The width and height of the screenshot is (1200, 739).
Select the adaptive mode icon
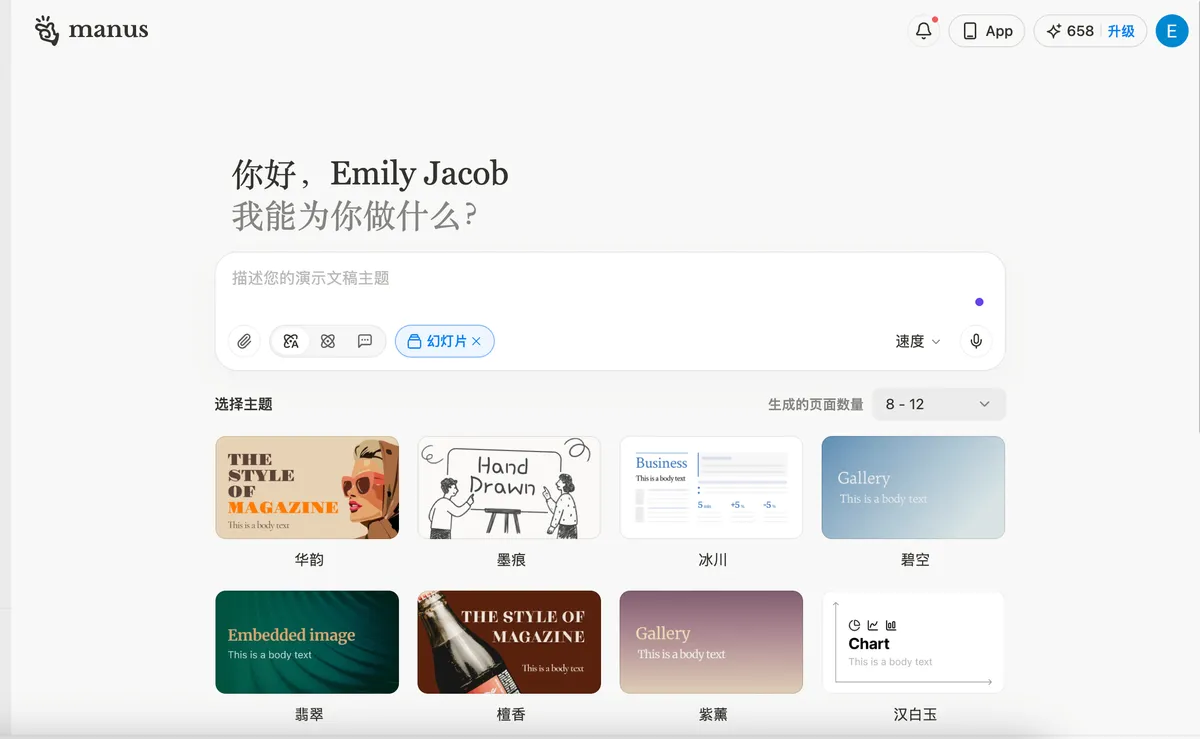291,341
